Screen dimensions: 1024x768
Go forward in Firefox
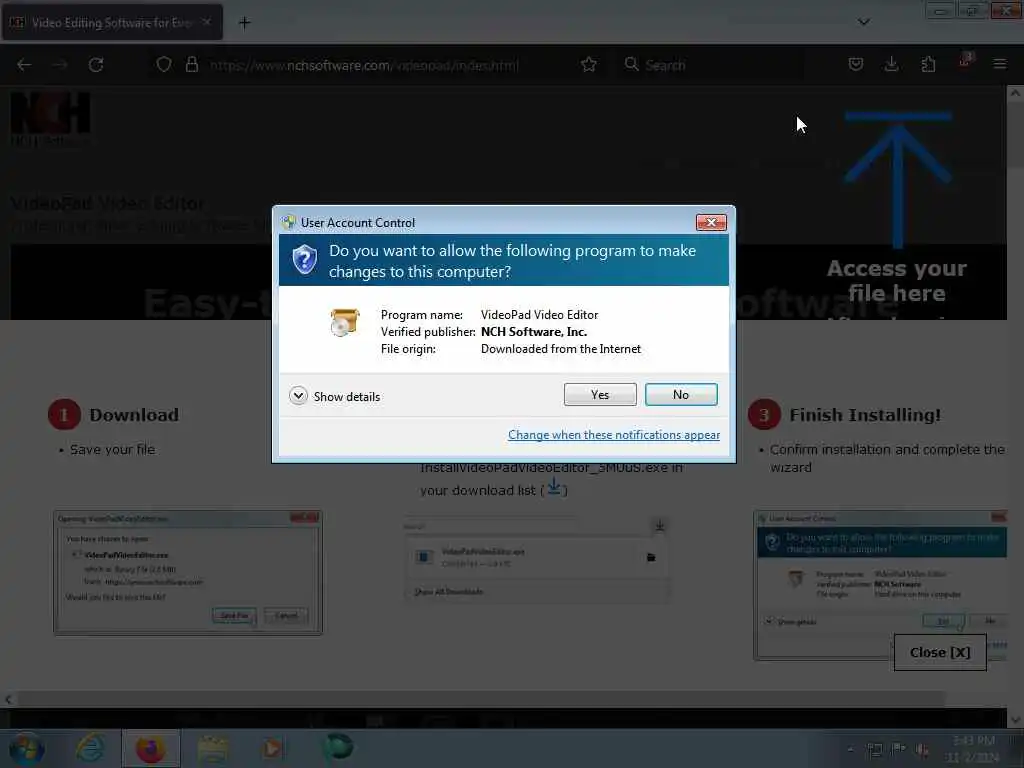point(59,65)
